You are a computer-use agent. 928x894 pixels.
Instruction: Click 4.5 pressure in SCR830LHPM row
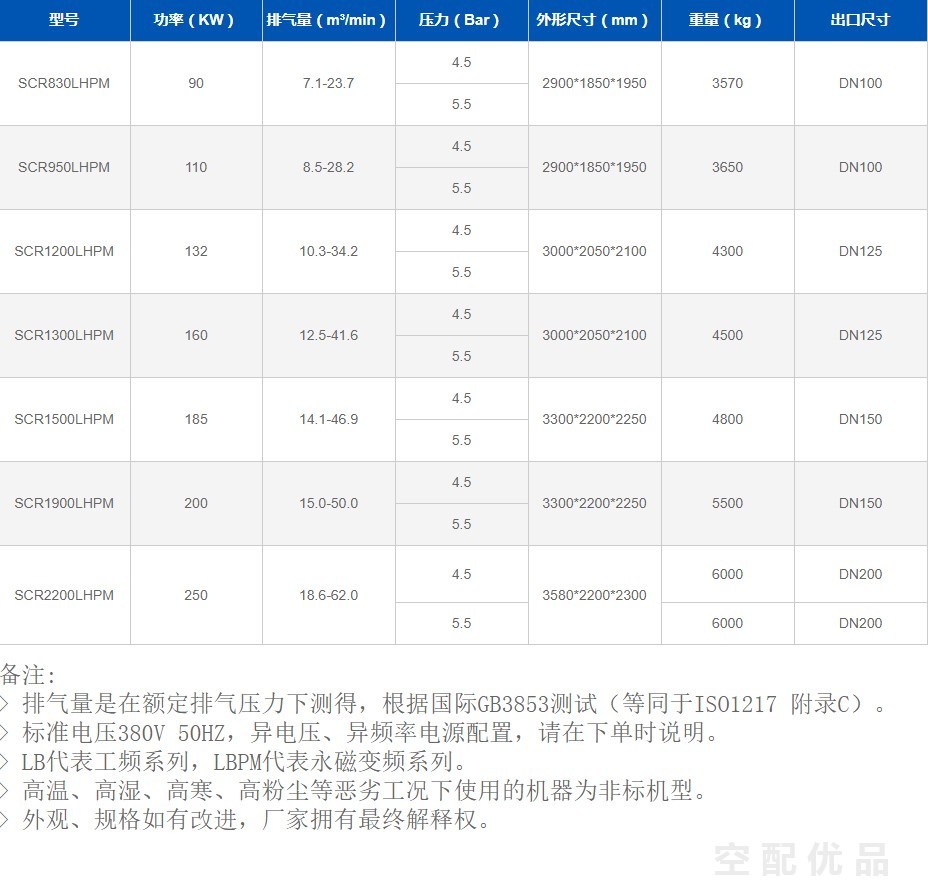[462, 63]
